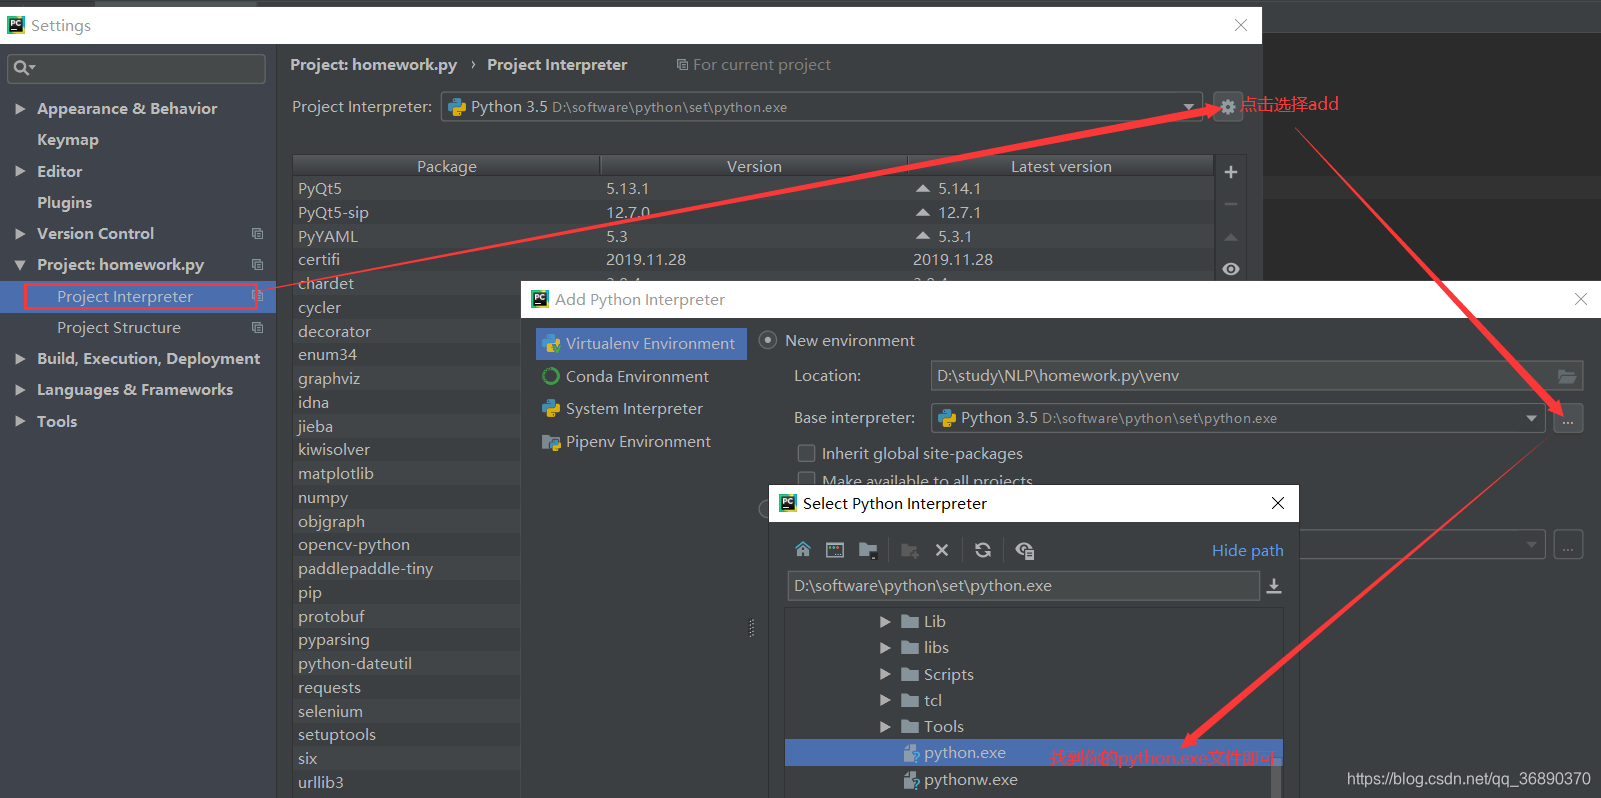Image resolution: width=1601 pixels, height=798 pixels.
Task: Open Plugins settings
Action: tap(65, 202)
